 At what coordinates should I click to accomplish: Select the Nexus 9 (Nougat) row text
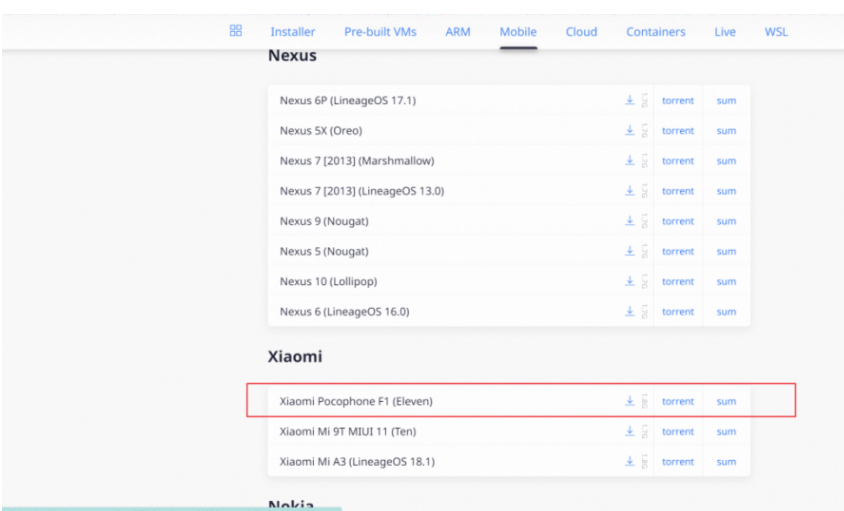(x=324, y=221)
